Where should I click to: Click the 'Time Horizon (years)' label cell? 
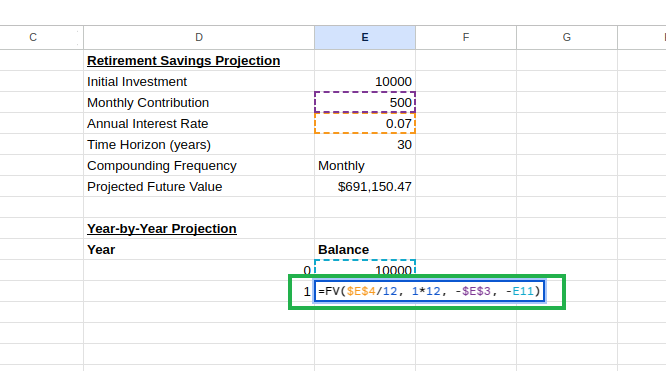tap(199, 144)
